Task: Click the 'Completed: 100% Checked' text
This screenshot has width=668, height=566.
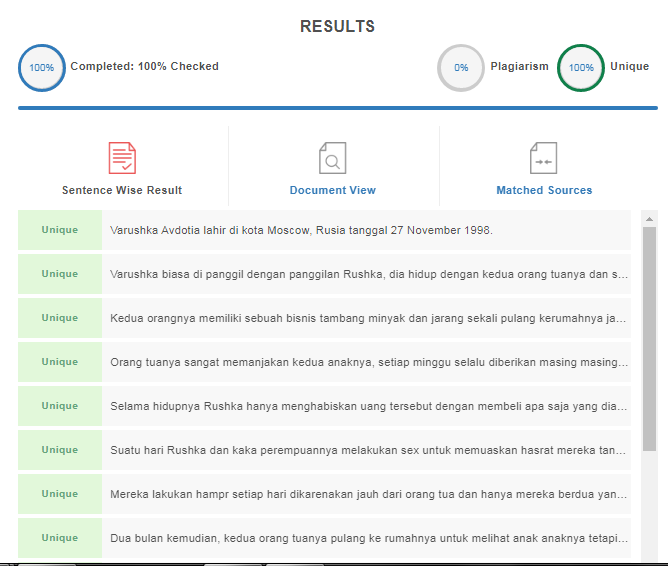Action: coord(144,66)
